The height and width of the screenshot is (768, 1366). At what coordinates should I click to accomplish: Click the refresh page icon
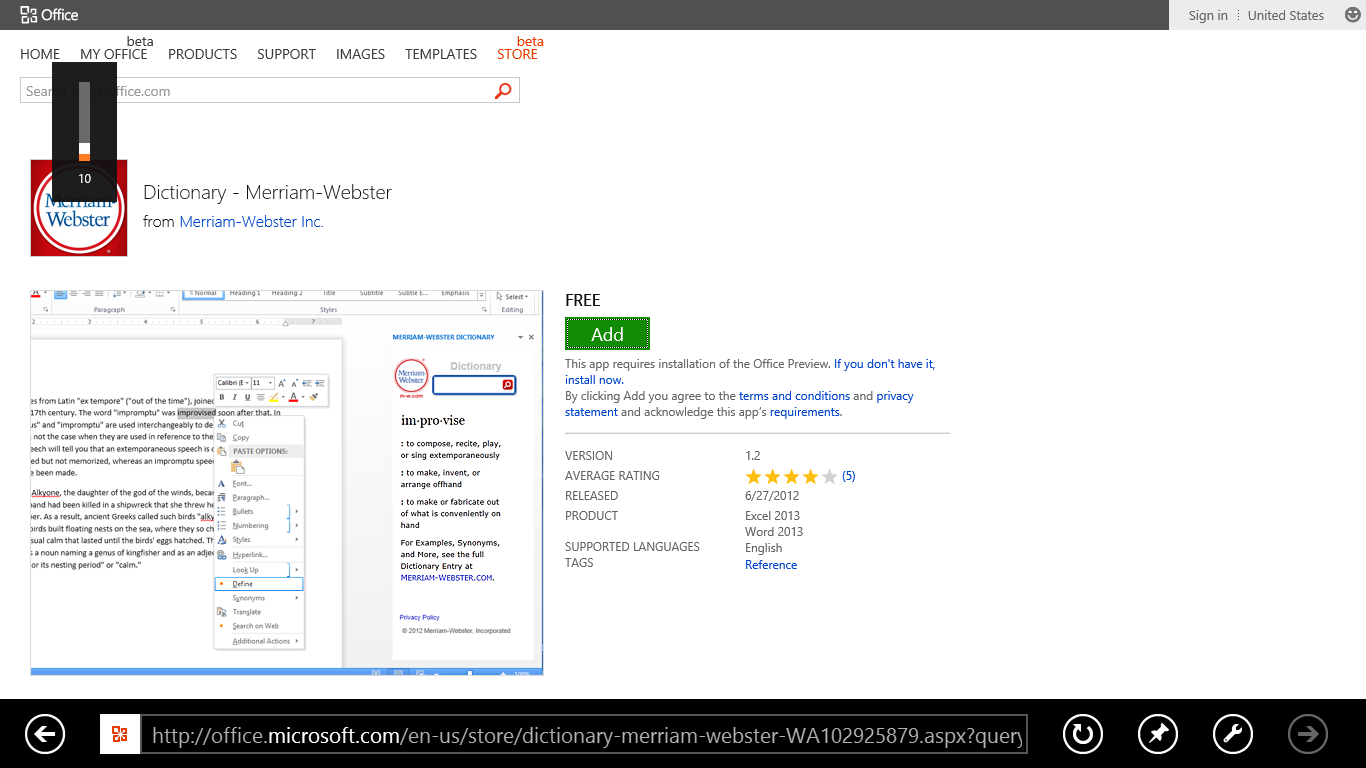point(1082,735)
